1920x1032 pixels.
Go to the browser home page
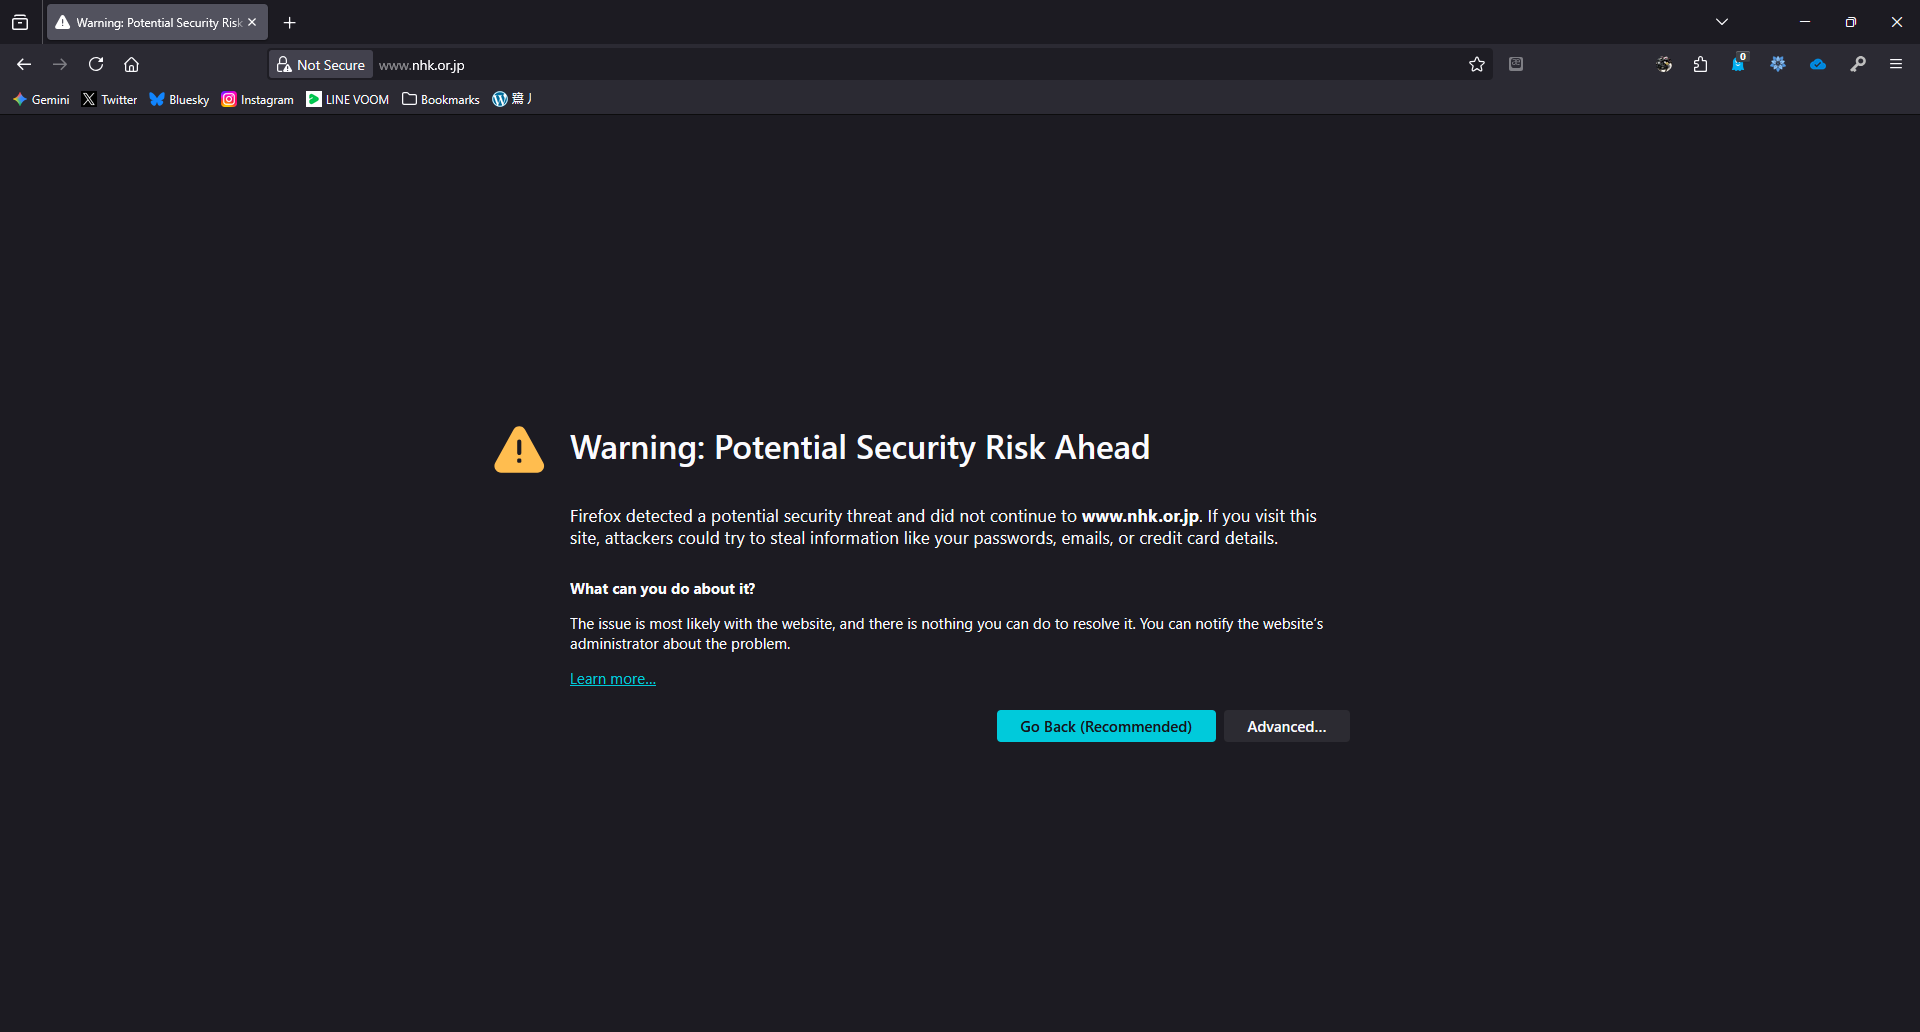(x=131, y=64)
